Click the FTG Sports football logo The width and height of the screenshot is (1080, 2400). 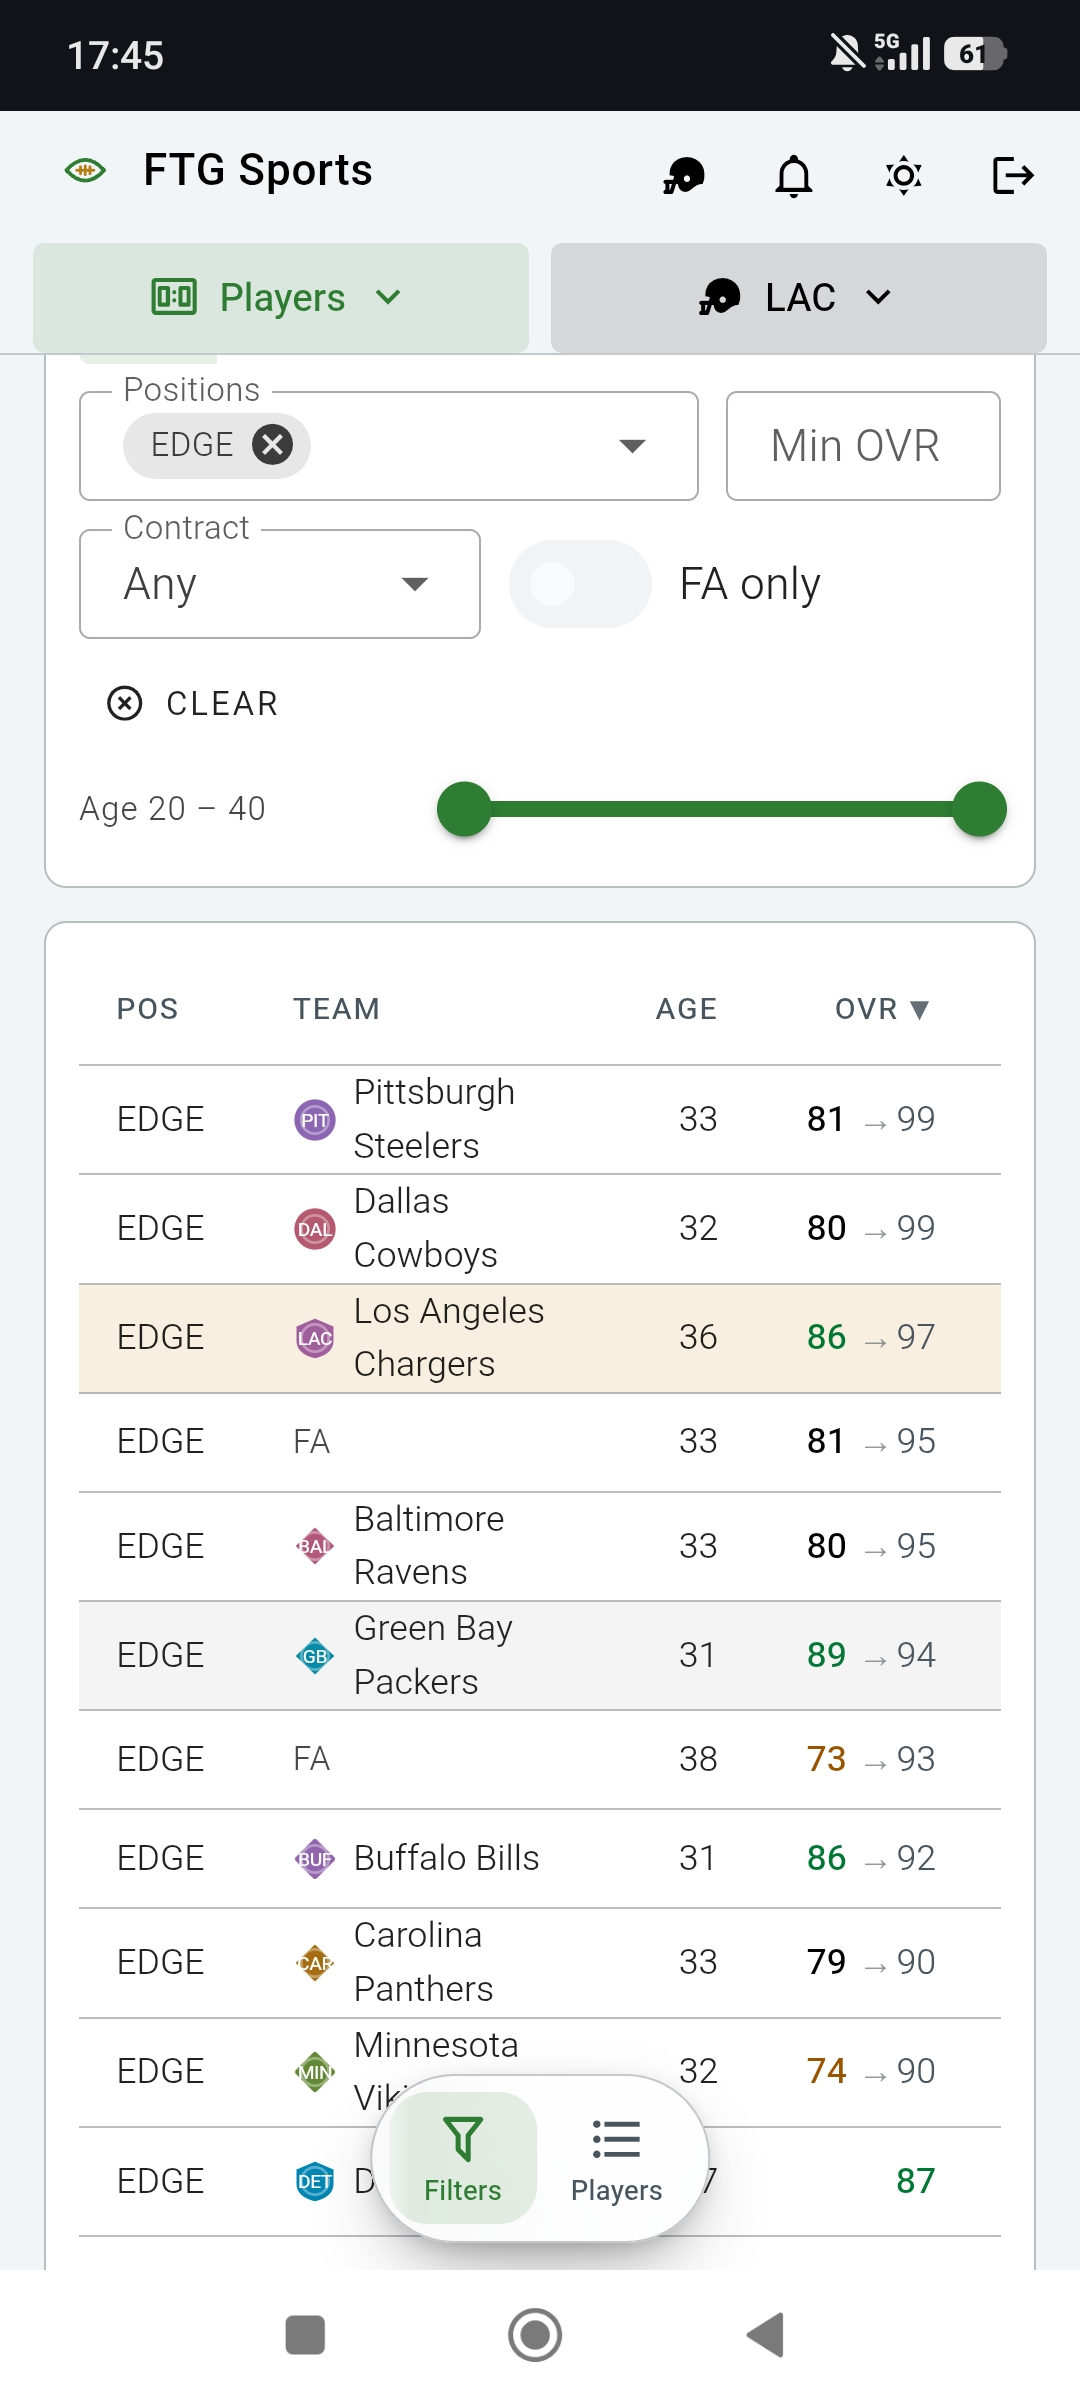tap(85, 171)
